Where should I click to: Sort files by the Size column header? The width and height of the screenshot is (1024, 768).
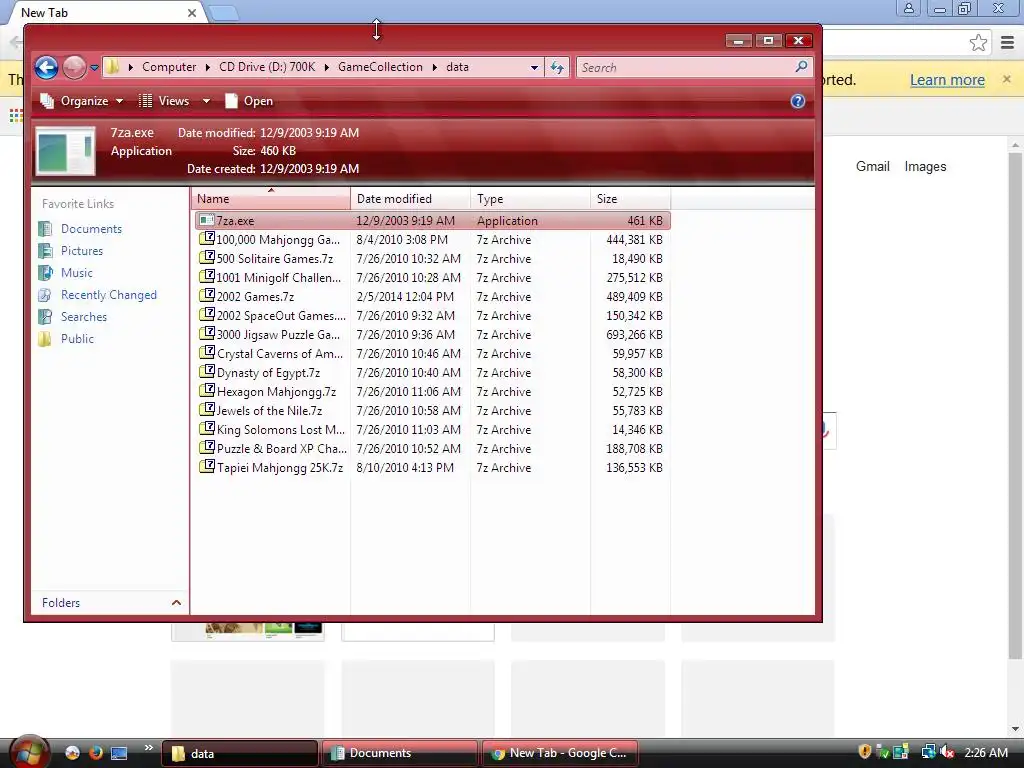(x=630, y=199)
